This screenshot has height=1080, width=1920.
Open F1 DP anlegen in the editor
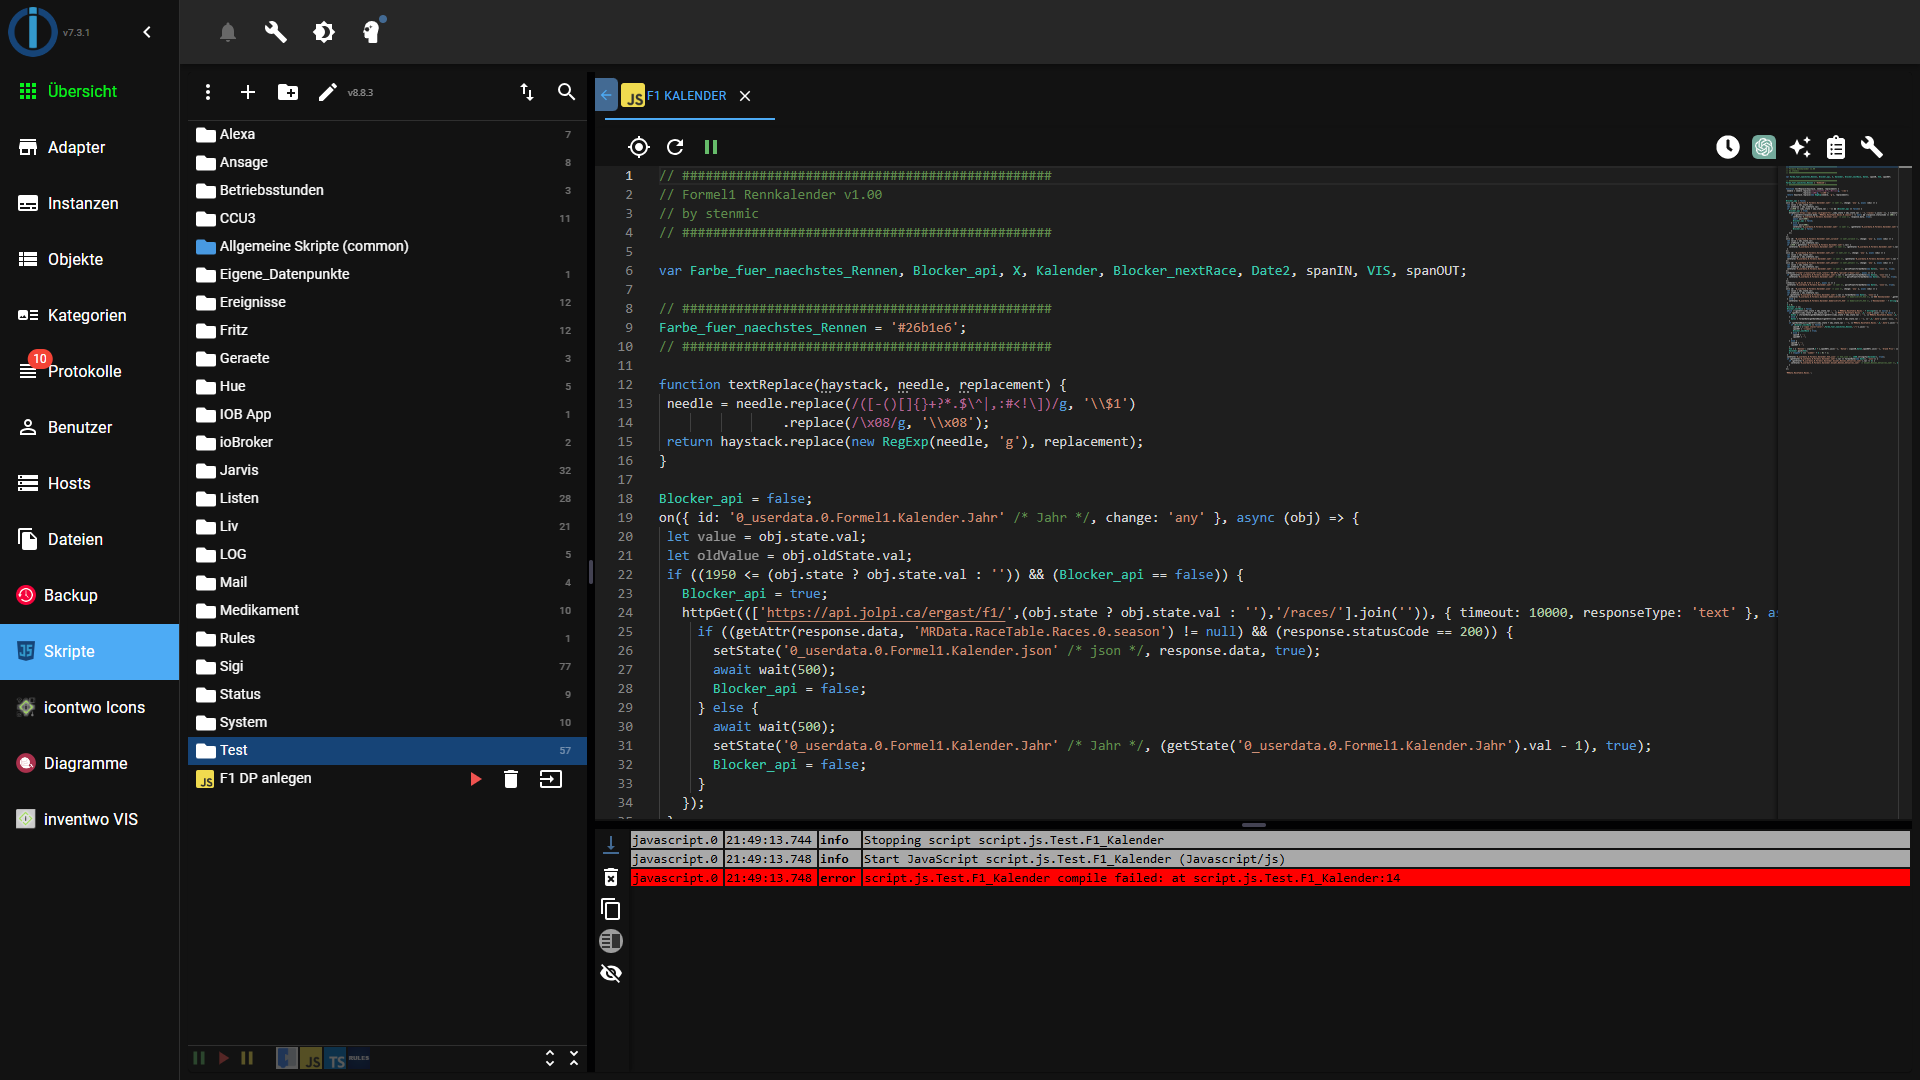point(551,779)
